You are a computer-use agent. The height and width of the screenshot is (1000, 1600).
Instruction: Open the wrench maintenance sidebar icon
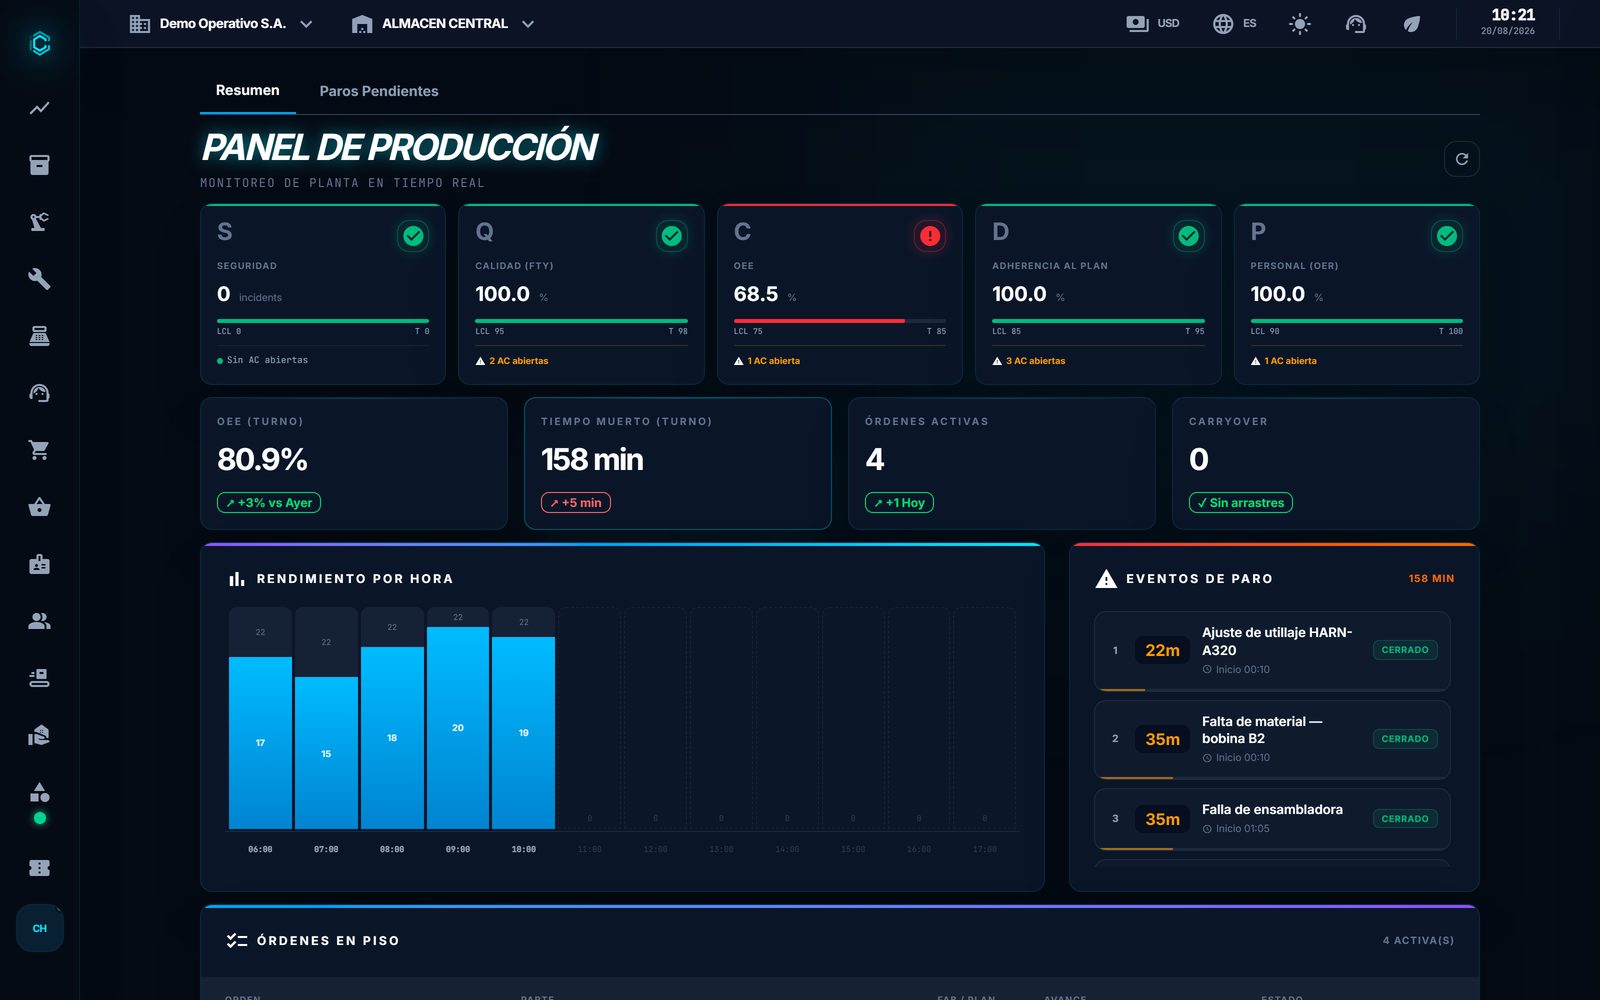pyautogui.click(x=39, y=279)
